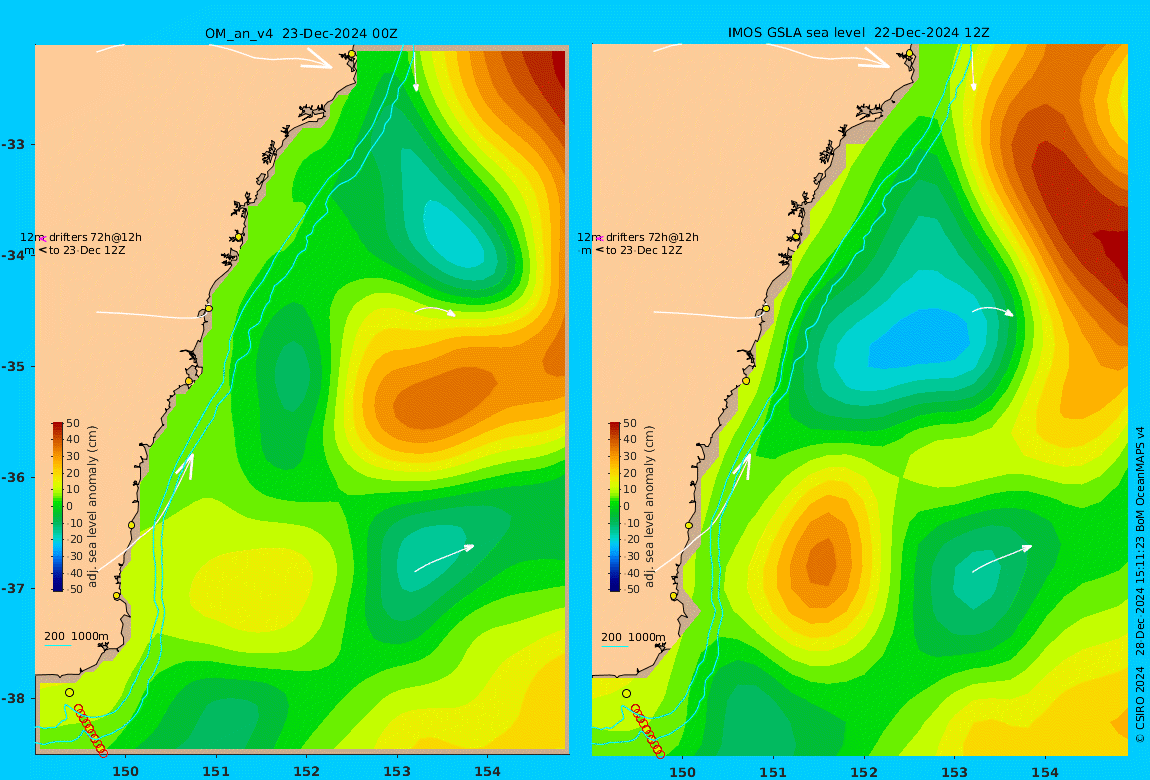Screen dimensions: 1150x780
Task: Select the -36 latitude axis label
Action: [15, 477]
